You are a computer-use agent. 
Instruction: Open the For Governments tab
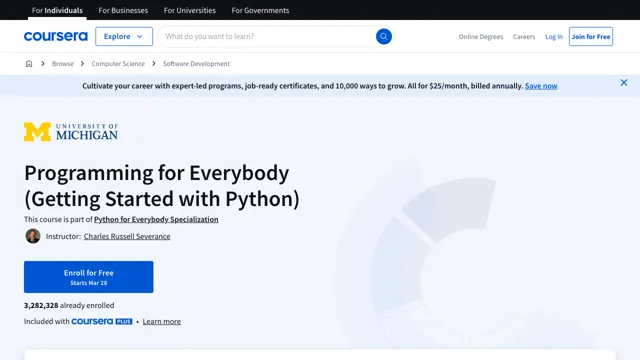260,10
